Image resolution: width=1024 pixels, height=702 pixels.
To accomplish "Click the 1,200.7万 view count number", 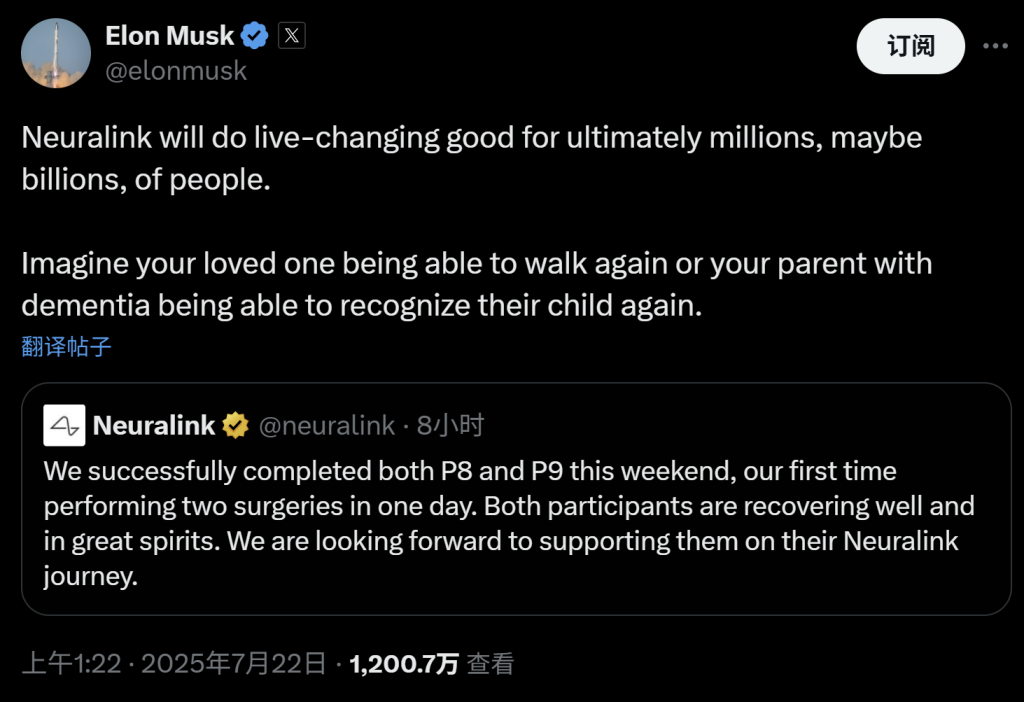I will coord(404,663).
